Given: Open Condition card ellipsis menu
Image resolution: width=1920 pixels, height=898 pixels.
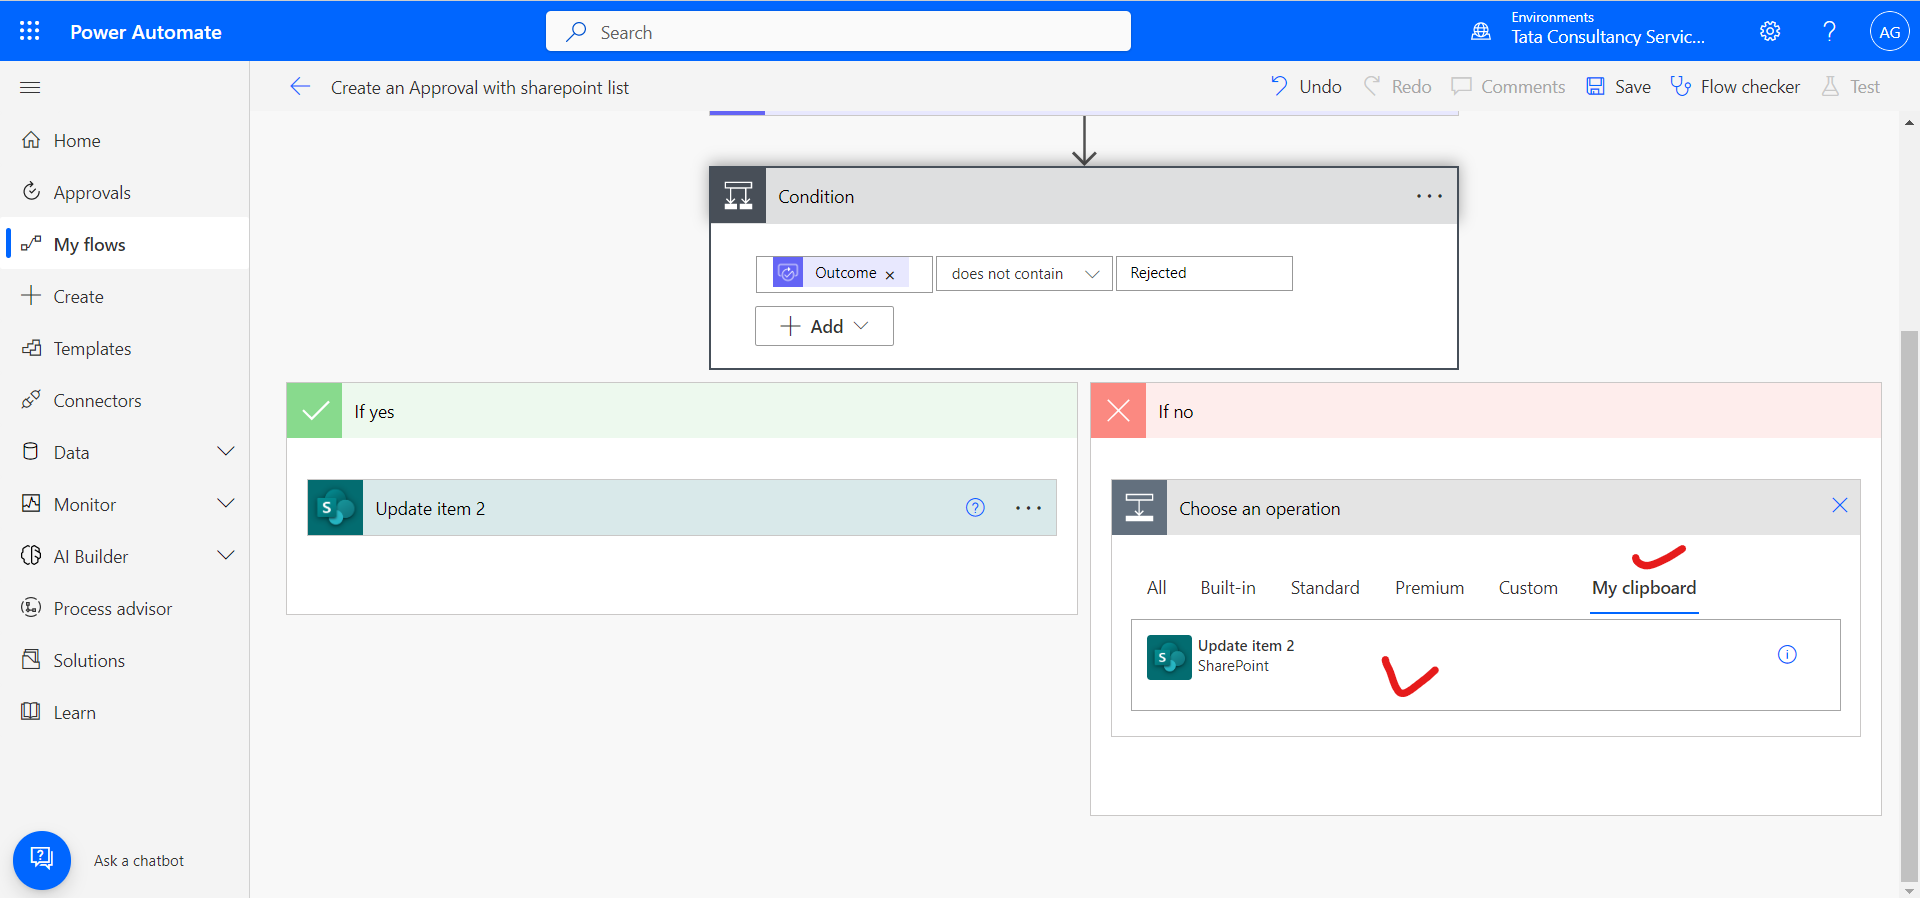Looking at the screenshot, I should [x=1429, y=196].
